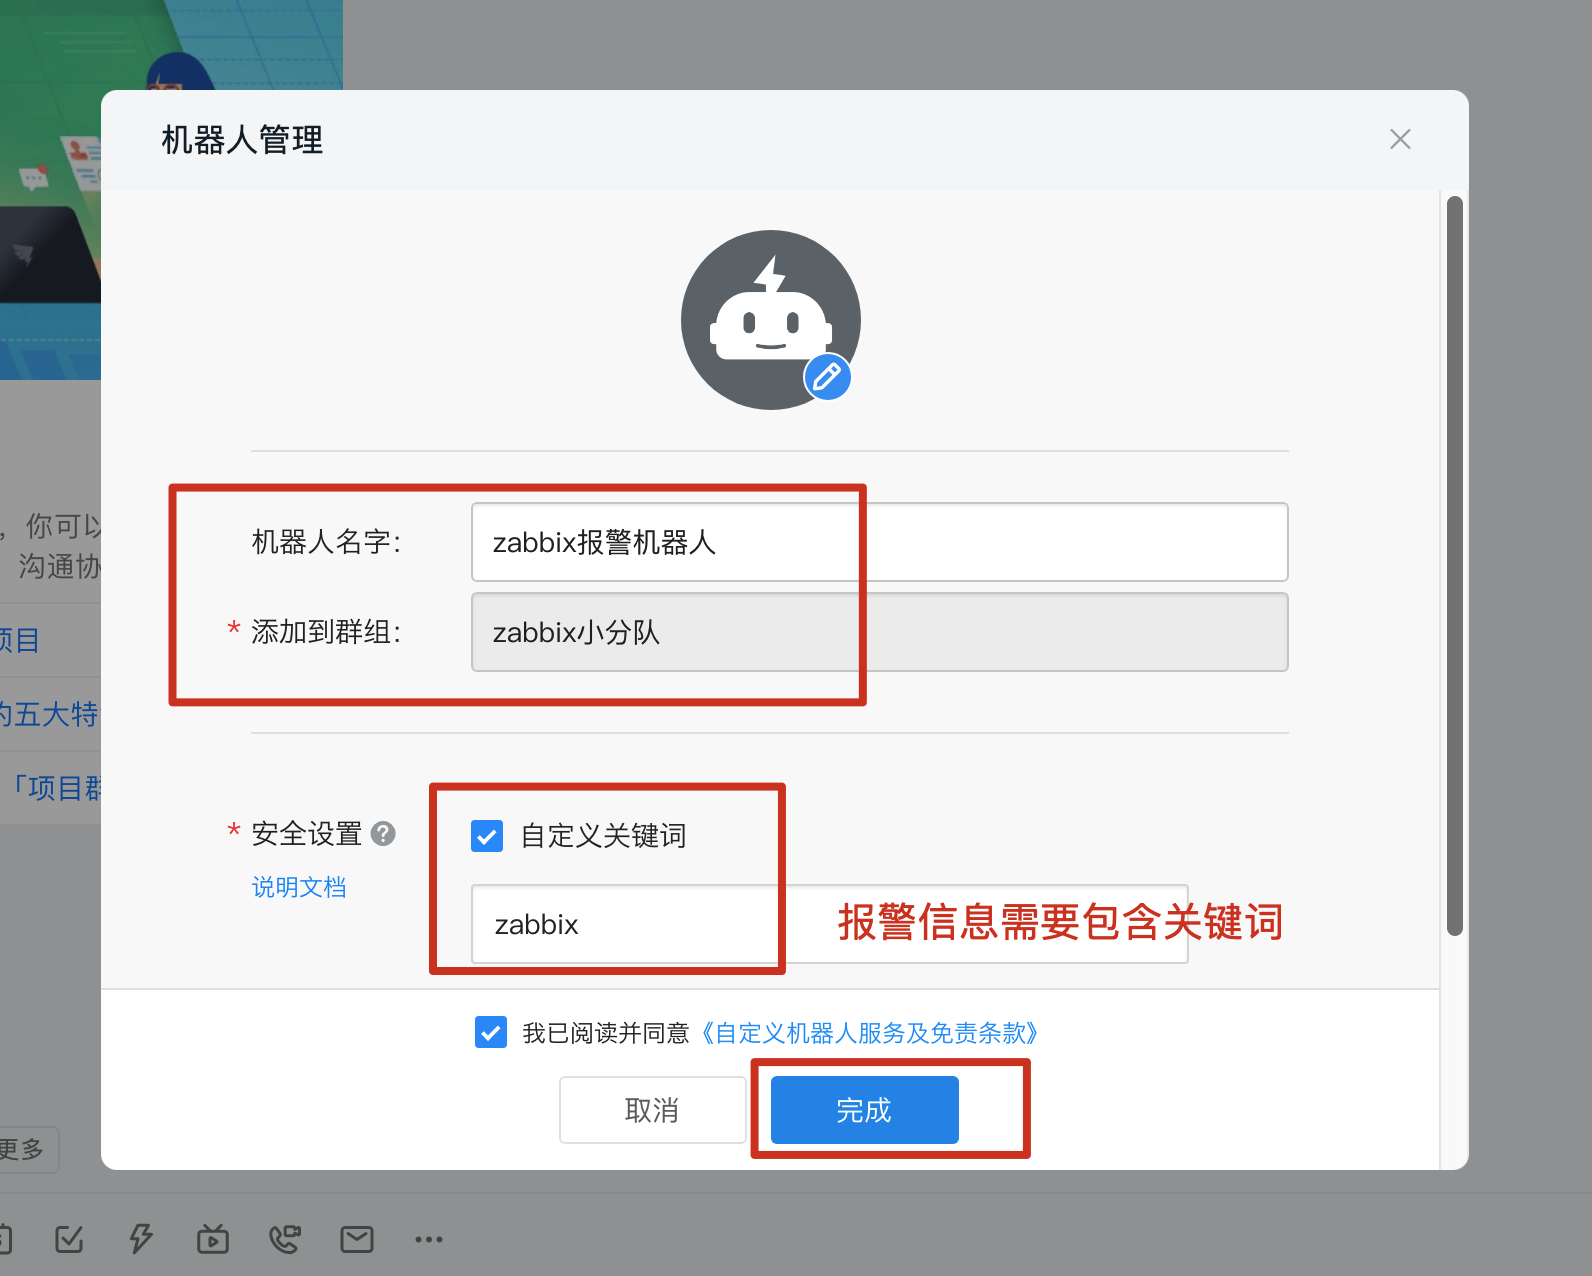This screenshot has height=1276, width=1592.
Task: Start a call with the phone video icon
Action: [x=285, y=1239]
